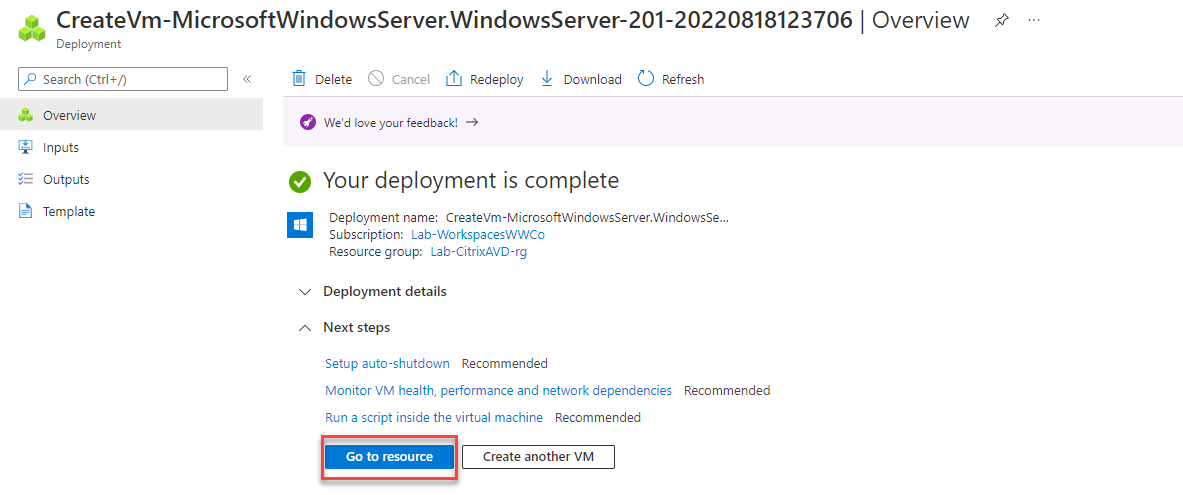Click the Delete trash icon
The height and width of the screenshot is (495, 1183).
(x=299, y=79)
